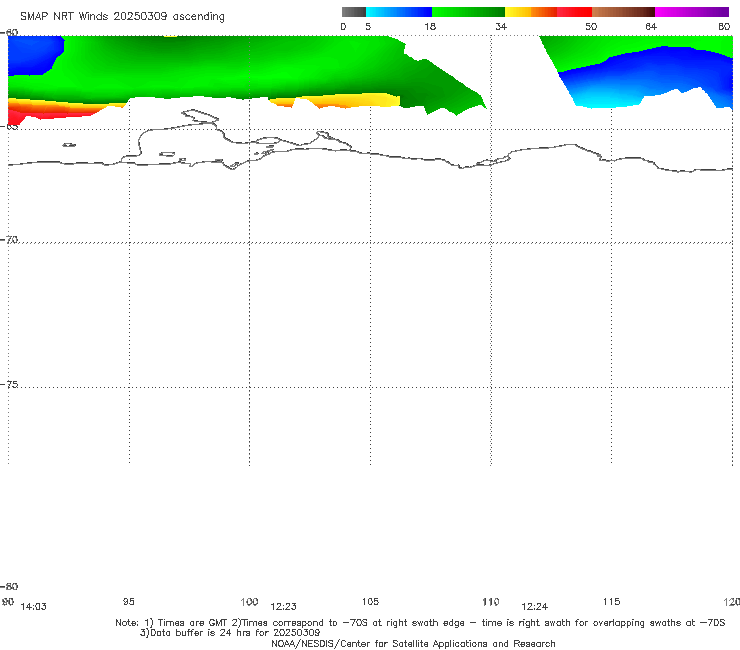Click the color bar label '5'
Image resolution: width=740 pixels, height=650 pixels.
click(x=368, y=26)
